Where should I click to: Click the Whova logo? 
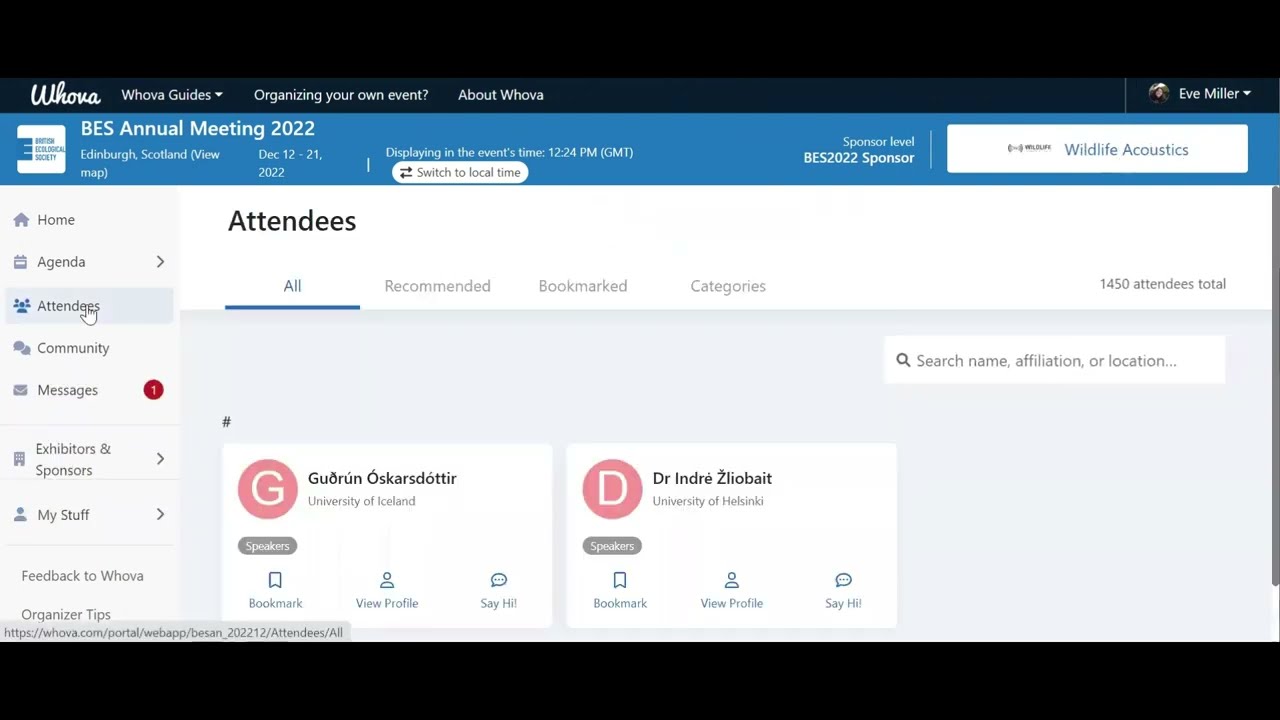click(x=65, y=94)
